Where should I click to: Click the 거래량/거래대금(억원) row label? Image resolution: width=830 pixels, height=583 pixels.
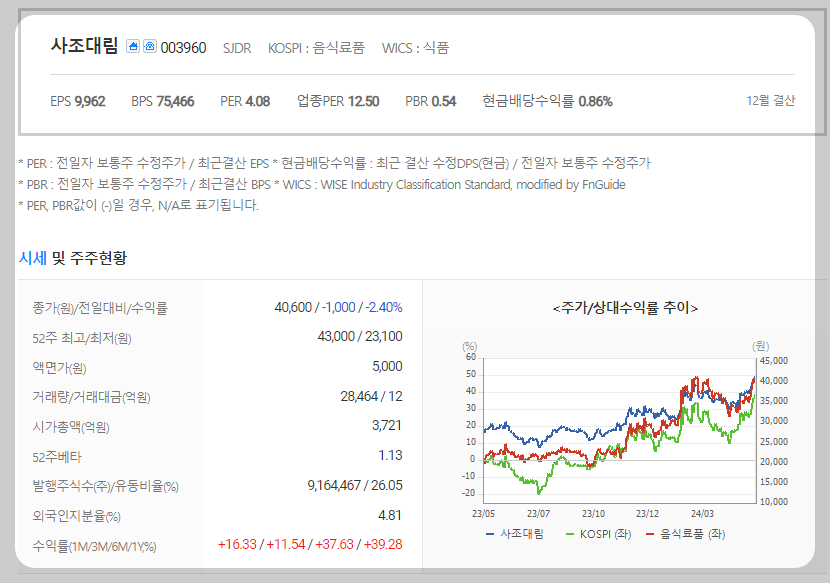coord(92,397)
